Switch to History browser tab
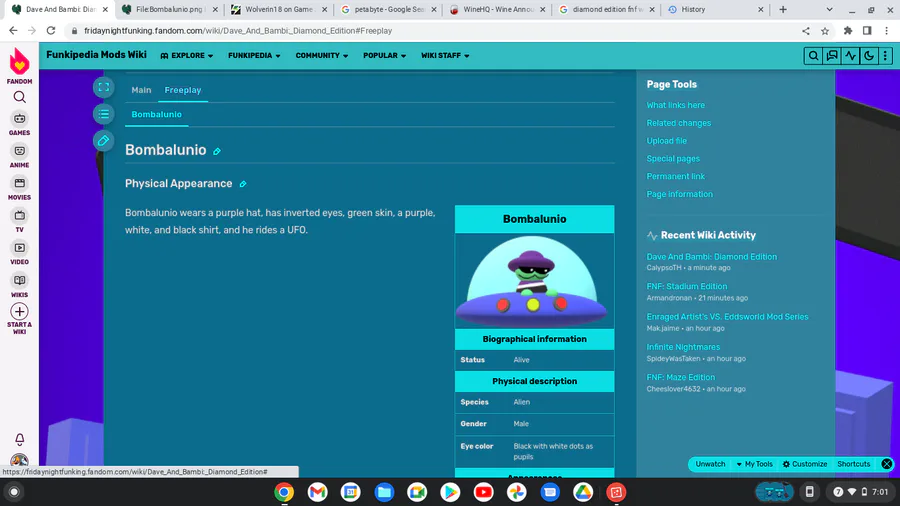Viewport: 900px width, 506px height. coord(715,10)
